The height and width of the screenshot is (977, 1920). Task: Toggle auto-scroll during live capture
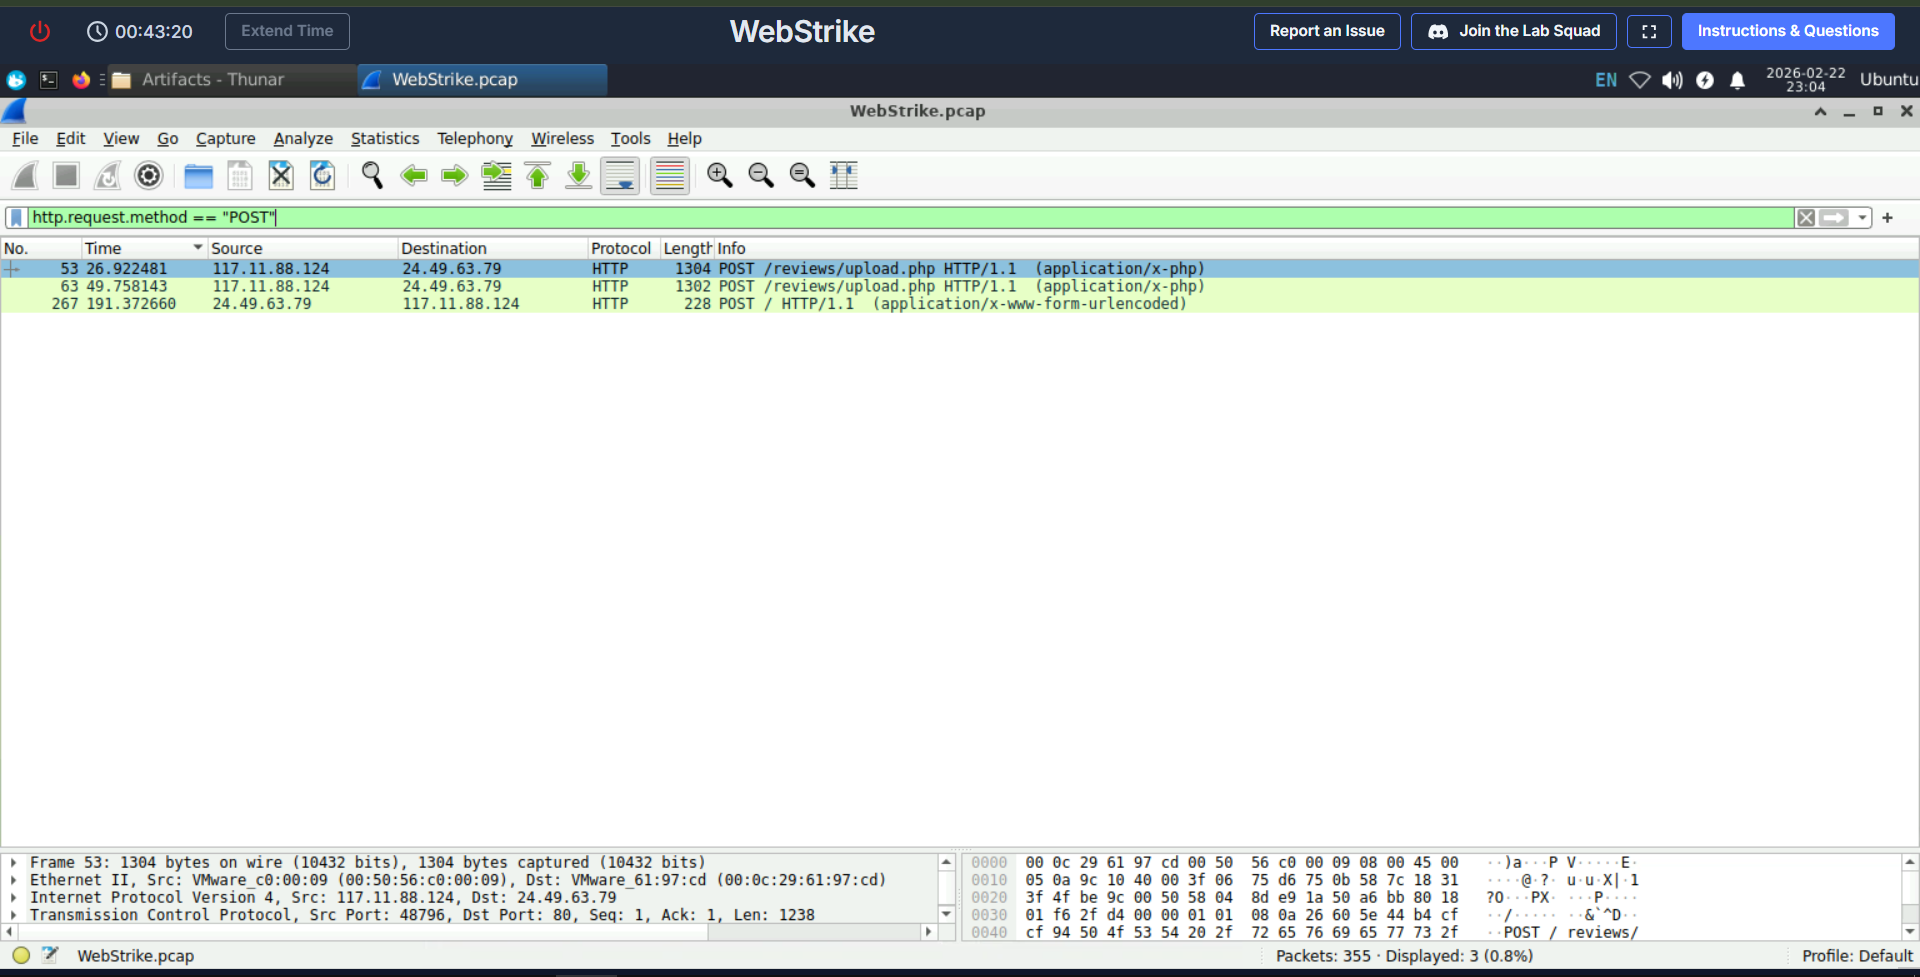(x=620, y=176)
